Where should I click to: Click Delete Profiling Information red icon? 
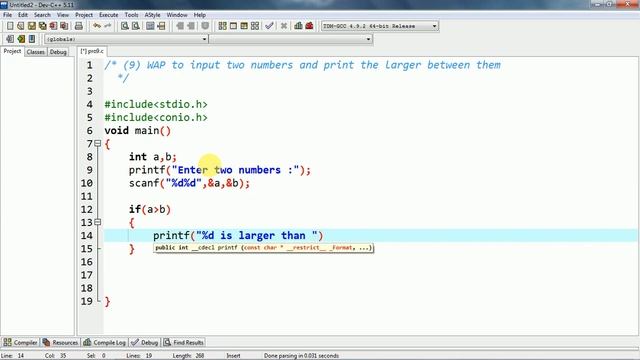309,26
